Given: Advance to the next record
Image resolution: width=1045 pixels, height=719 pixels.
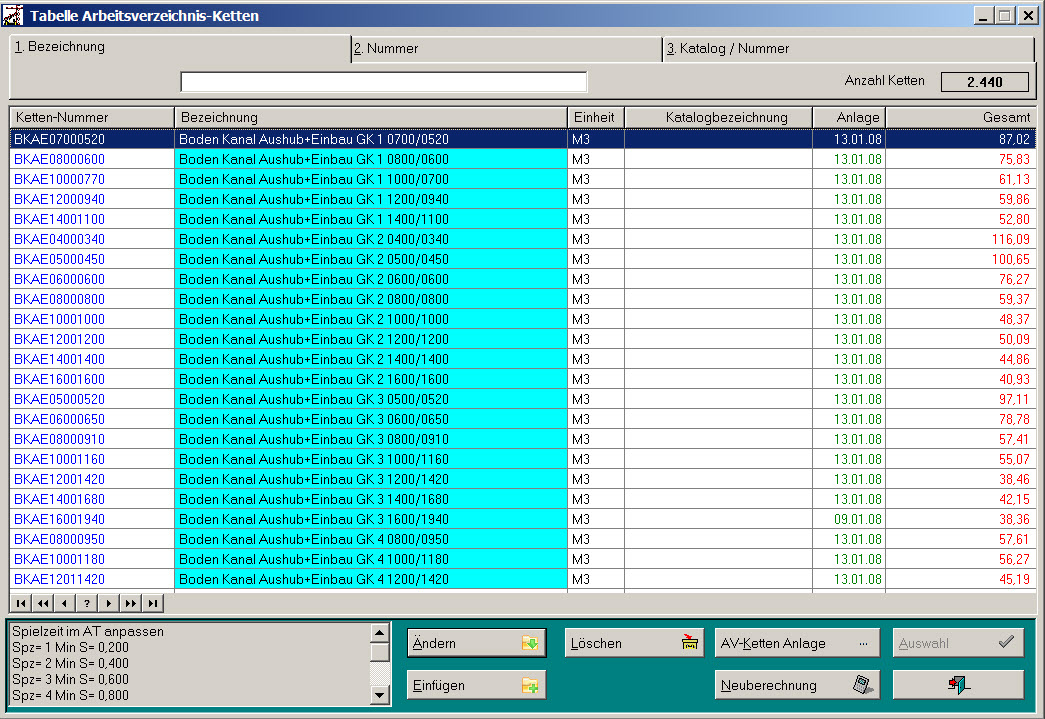Looking at the screenshot, I should point(109,603).
